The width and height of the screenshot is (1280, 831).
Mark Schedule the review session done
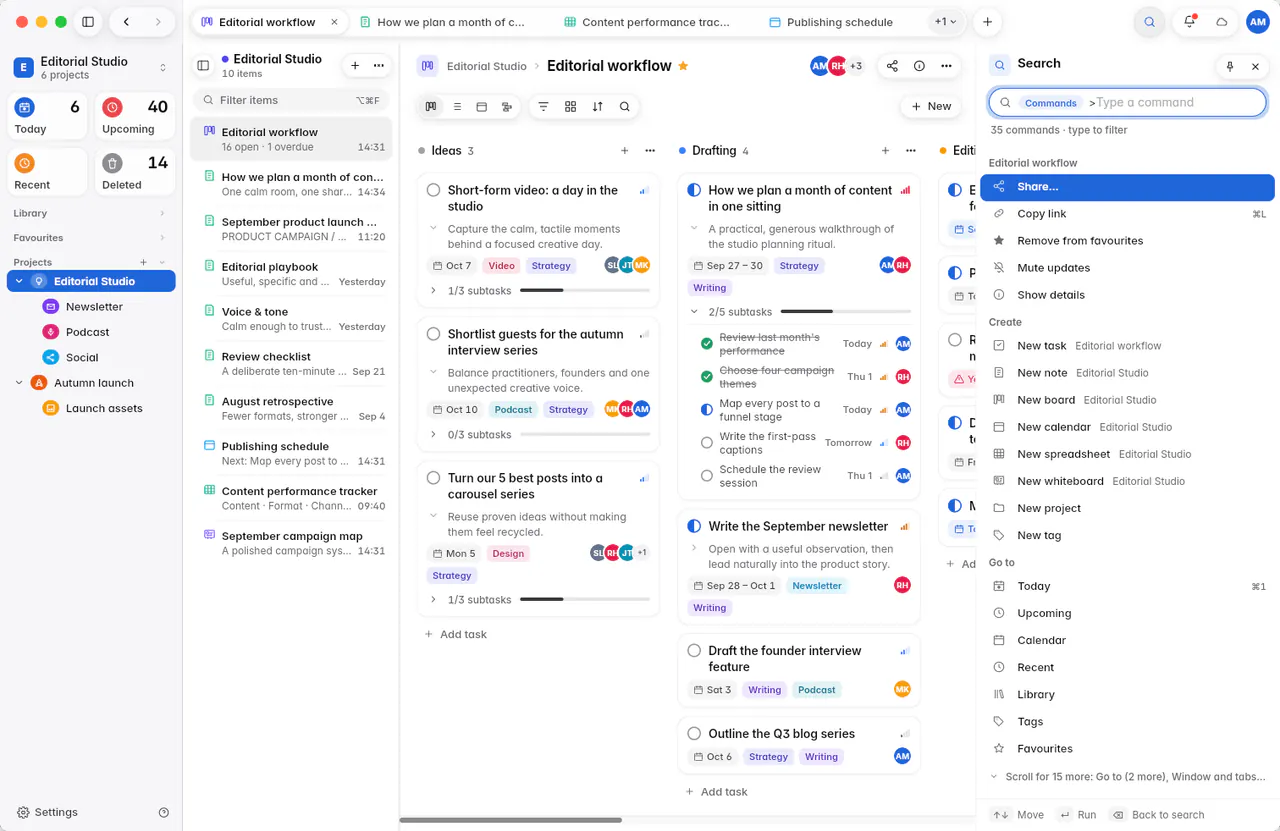click(x=707, y=475)
